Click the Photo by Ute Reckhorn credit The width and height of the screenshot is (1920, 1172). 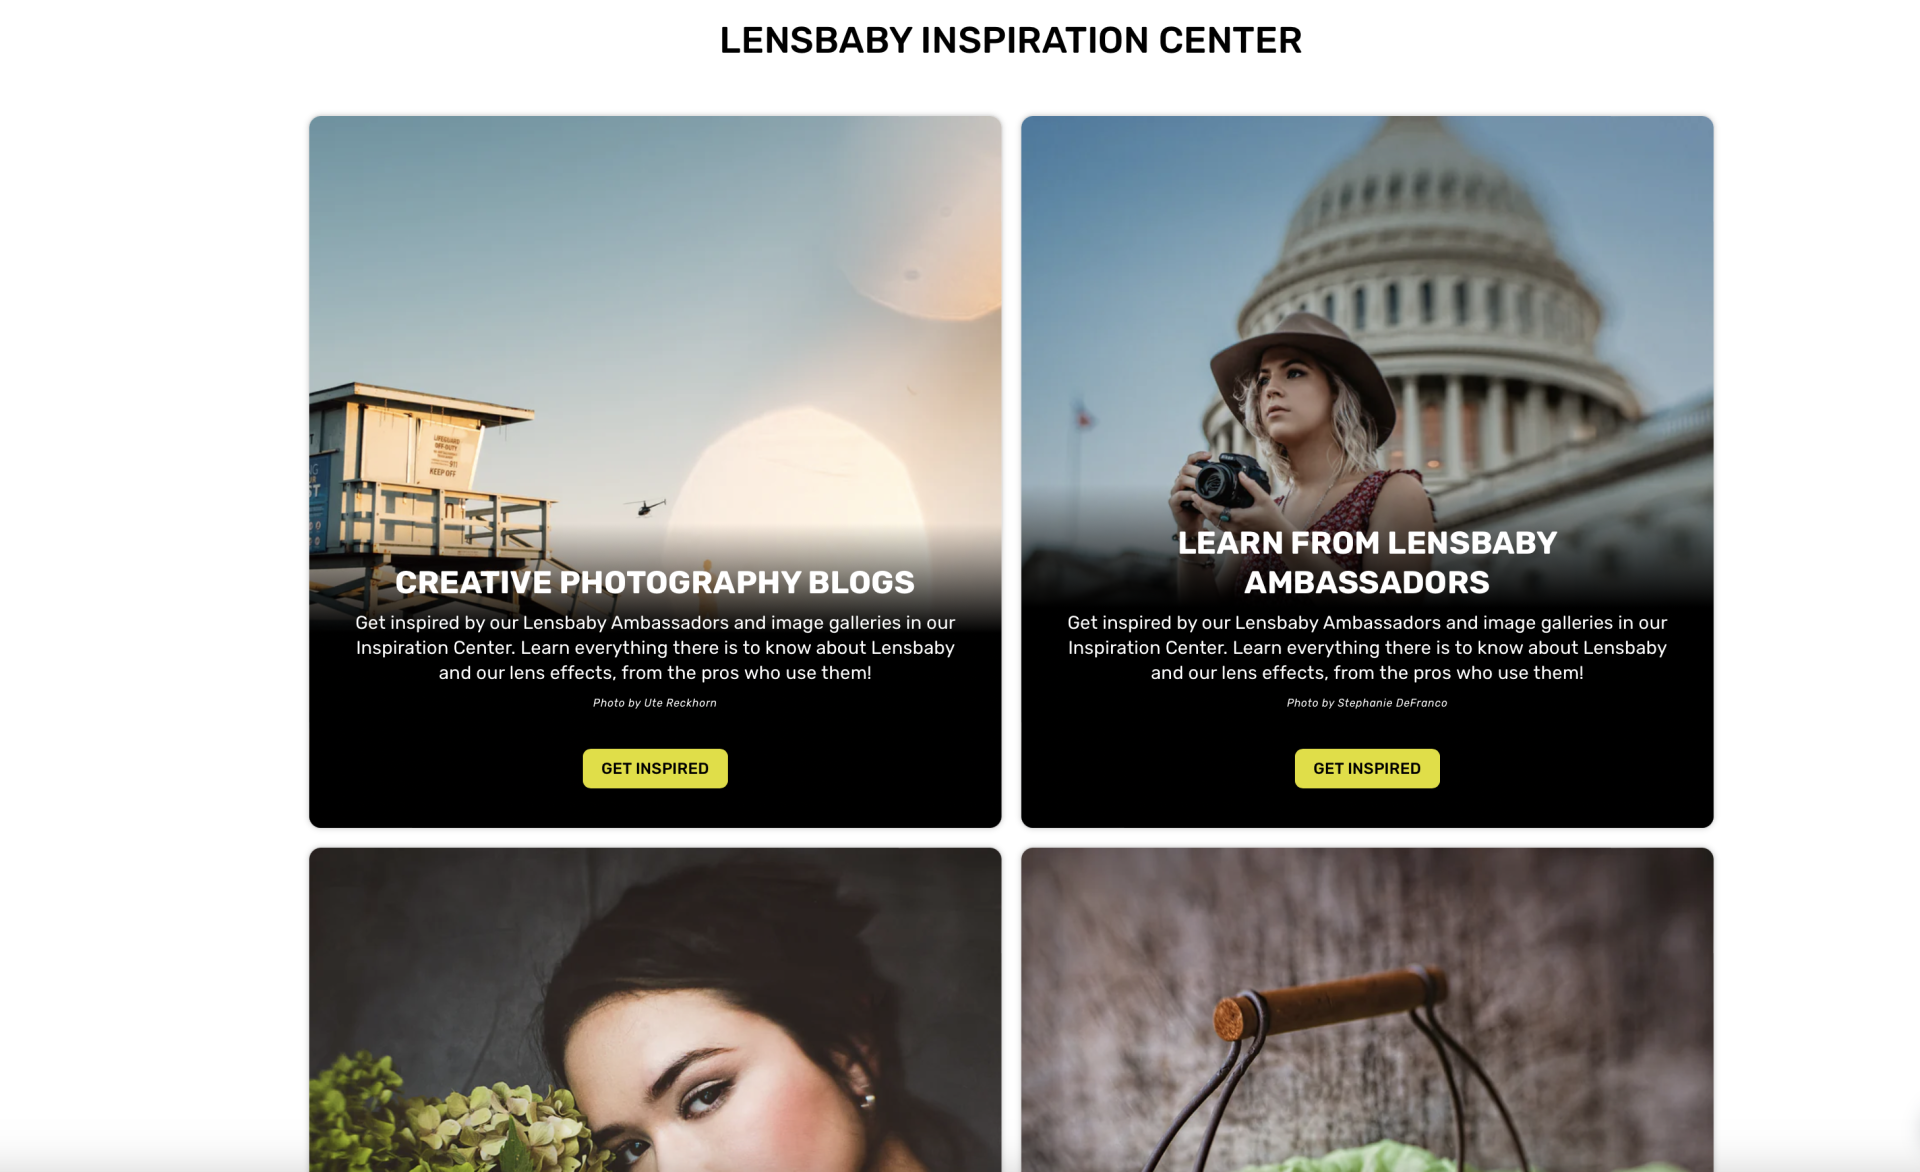tap(655, 703)
